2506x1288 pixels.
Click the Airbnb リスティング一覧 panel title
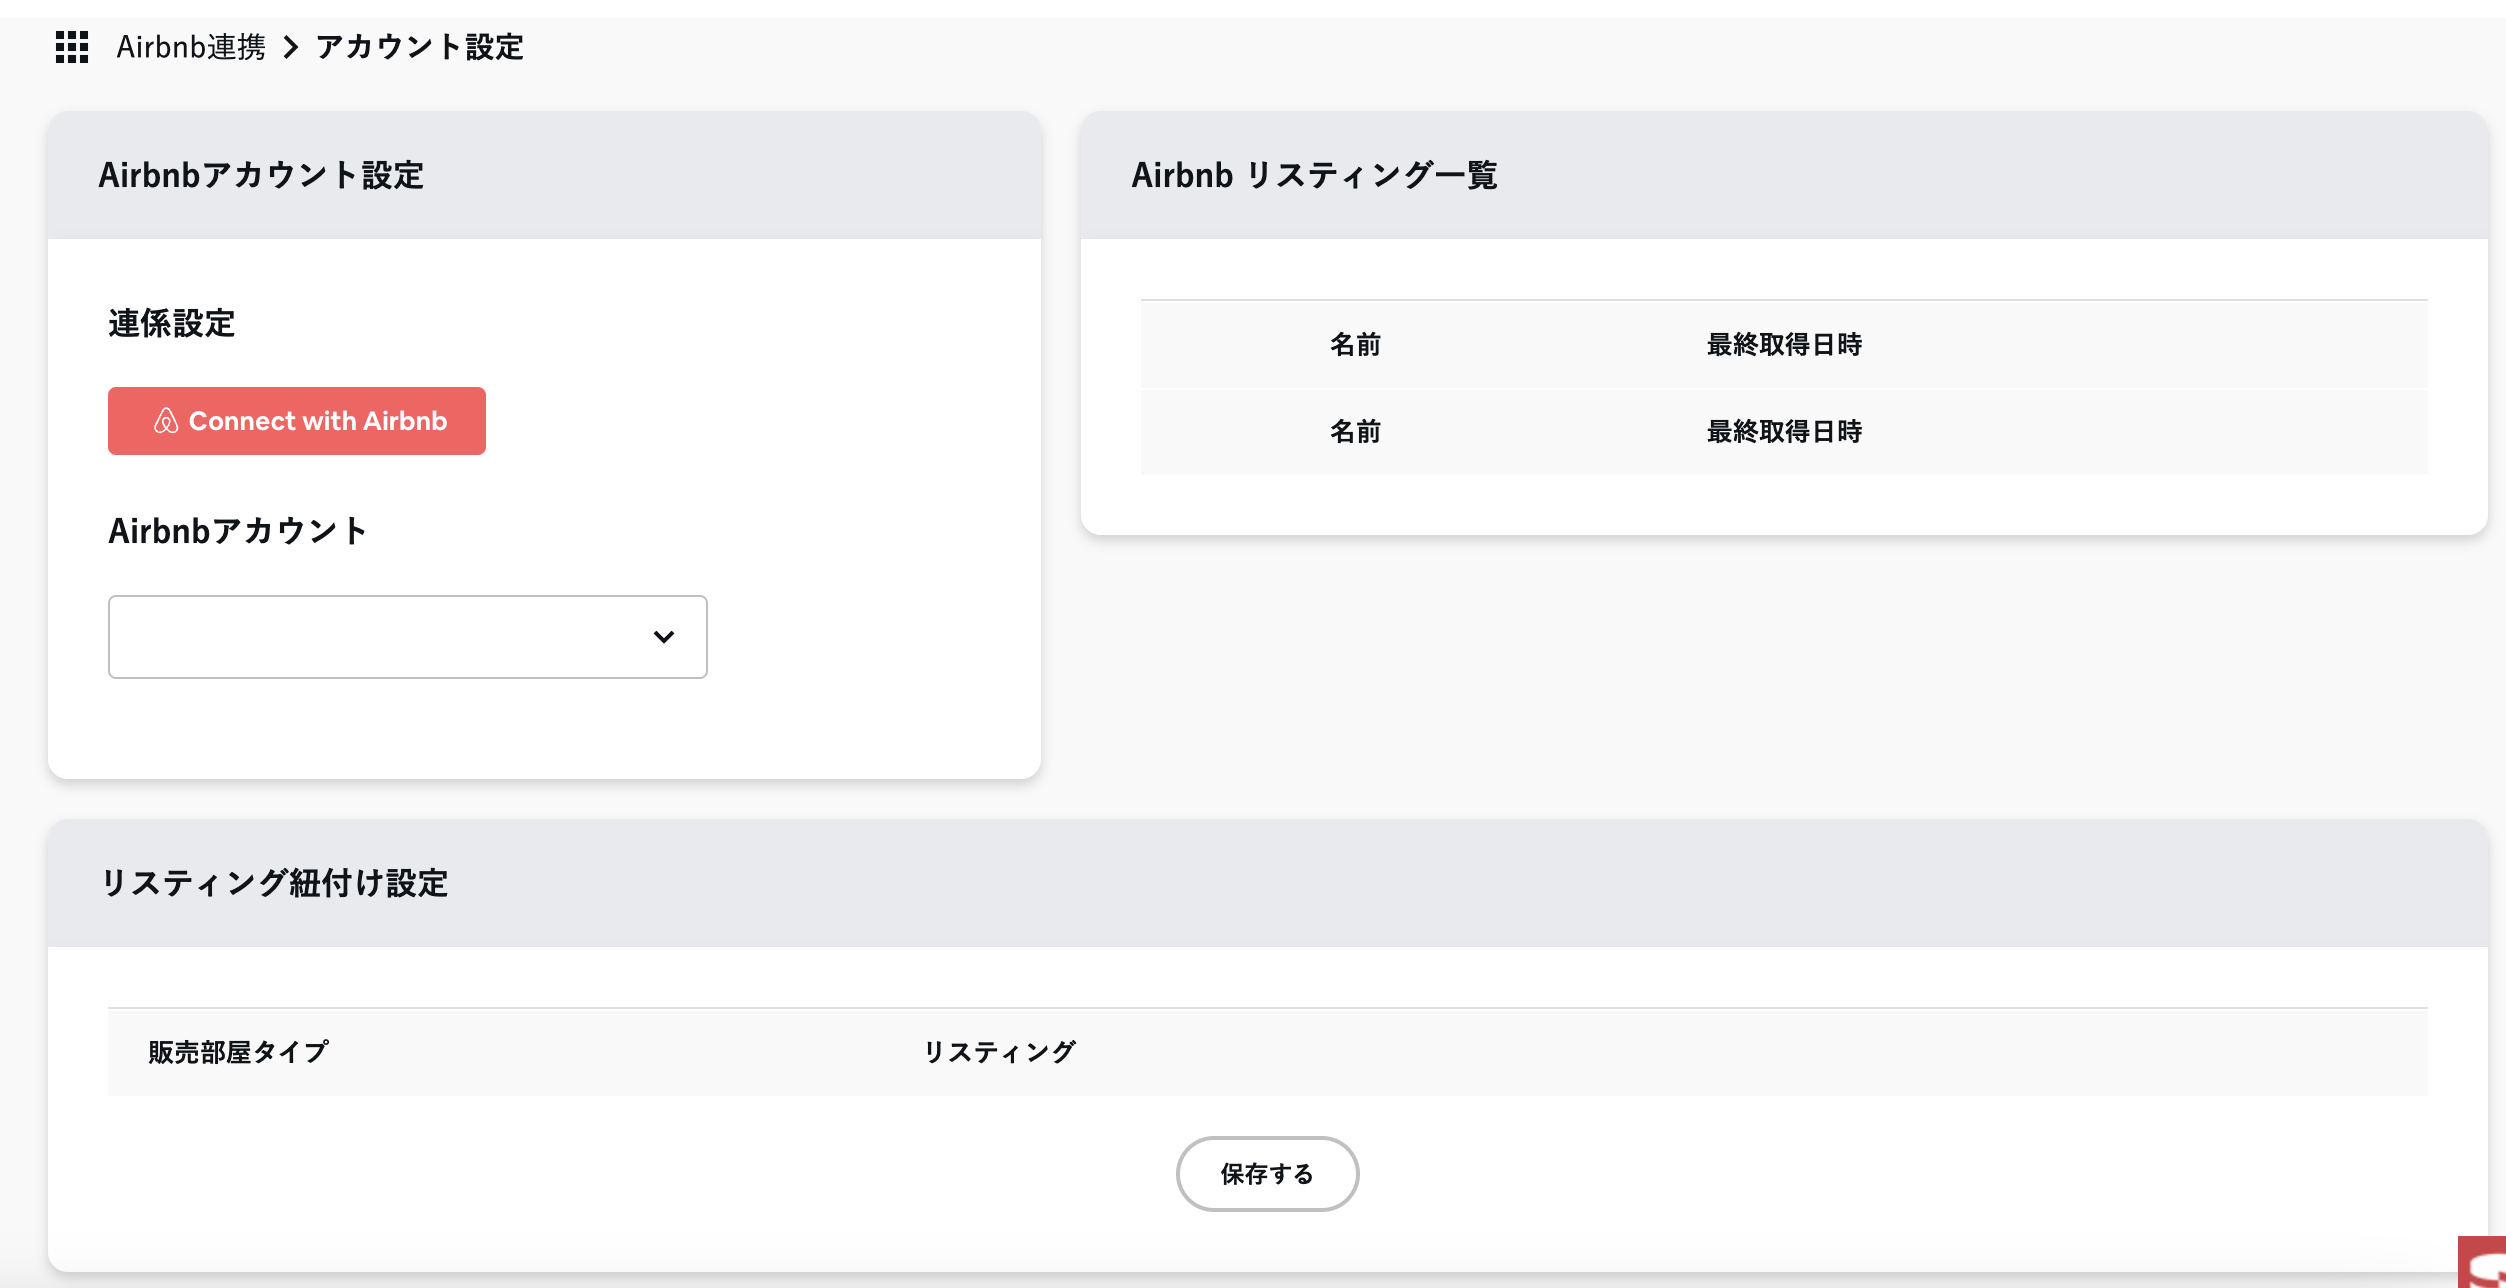click(x=1314, y=175)
